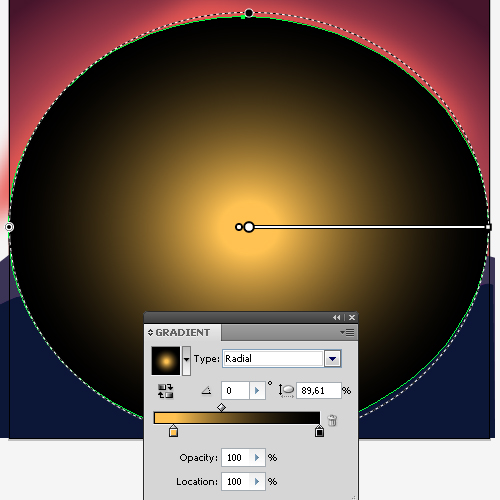This screenshot has width=500, height=500.
Task: Expand the Opacity value arrow
Action: pyautogui.click(x=257, y=457)
